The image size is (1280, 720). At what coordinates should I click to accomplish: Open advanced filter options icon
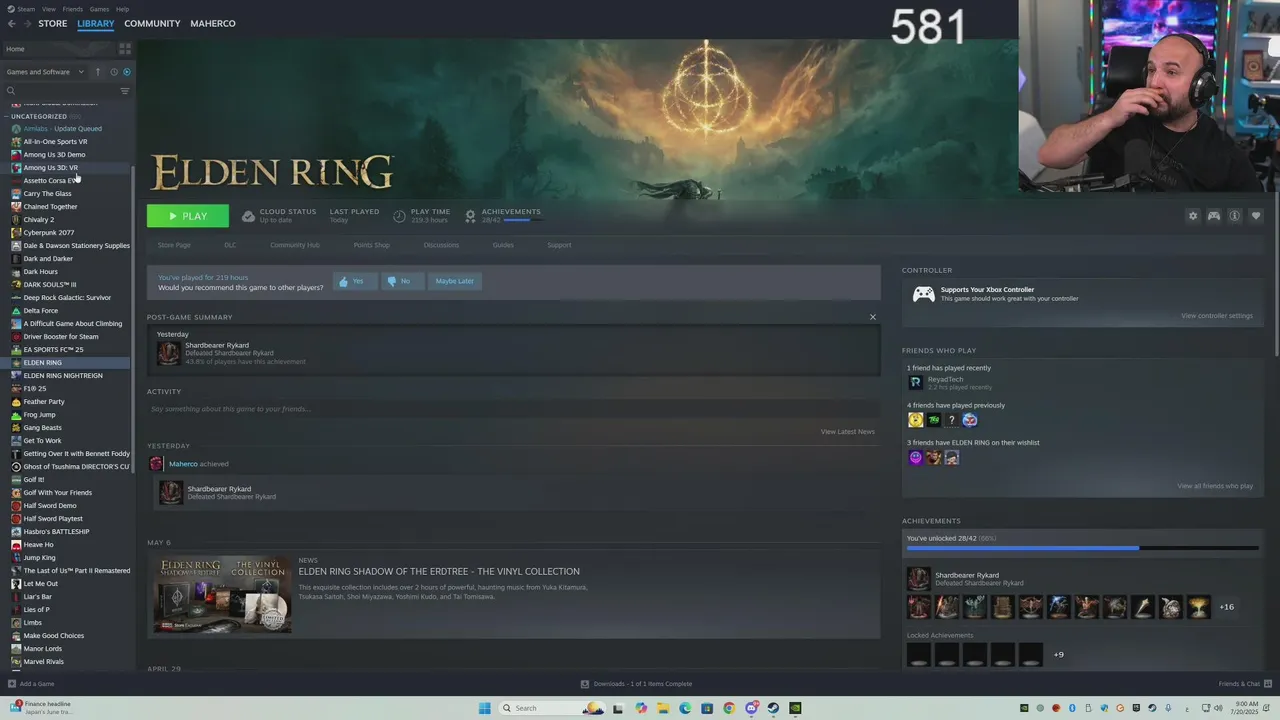click(125, 91)
